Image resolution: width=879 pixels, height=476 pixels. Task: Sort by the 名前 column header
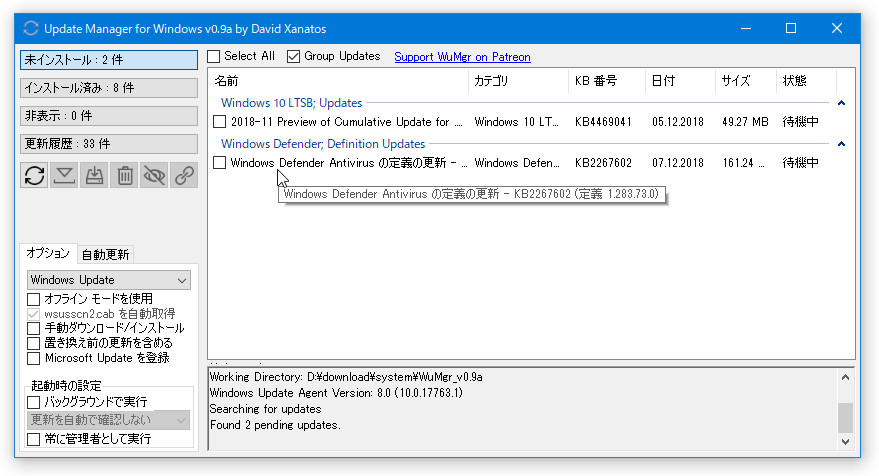338,81
